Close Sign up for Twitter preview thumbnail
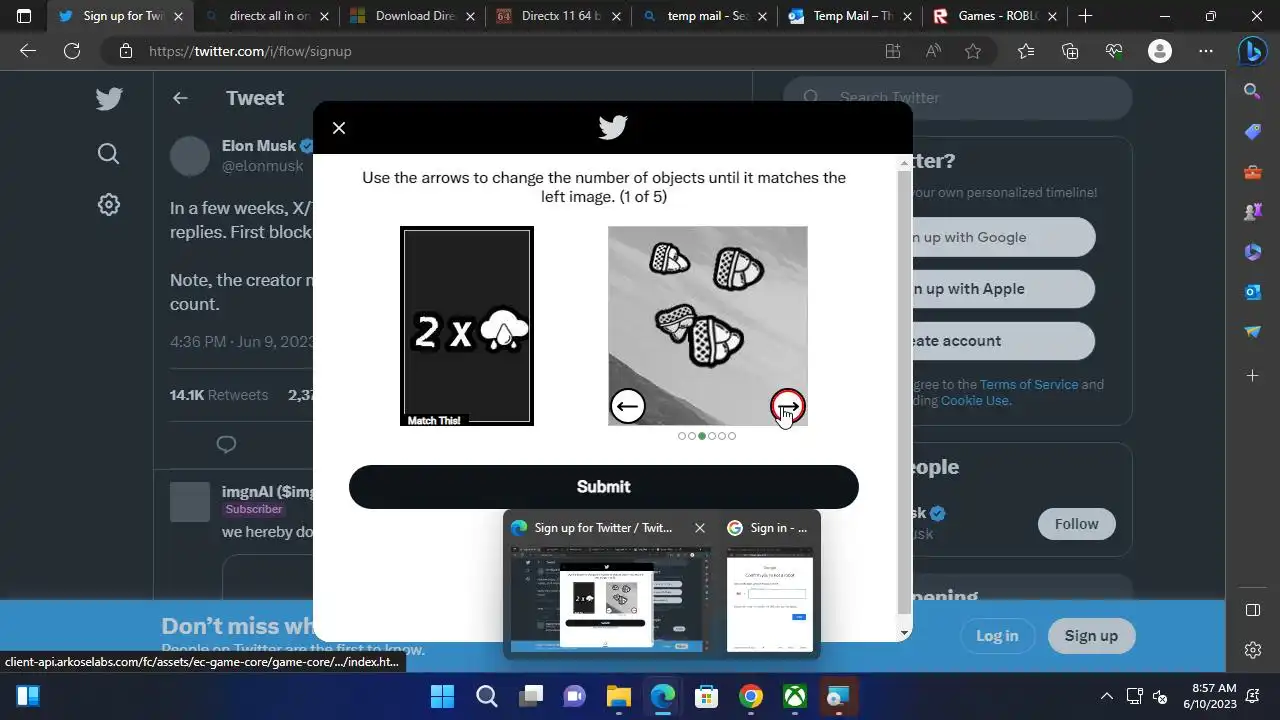Screen dimensions: 1280x720 700,528
